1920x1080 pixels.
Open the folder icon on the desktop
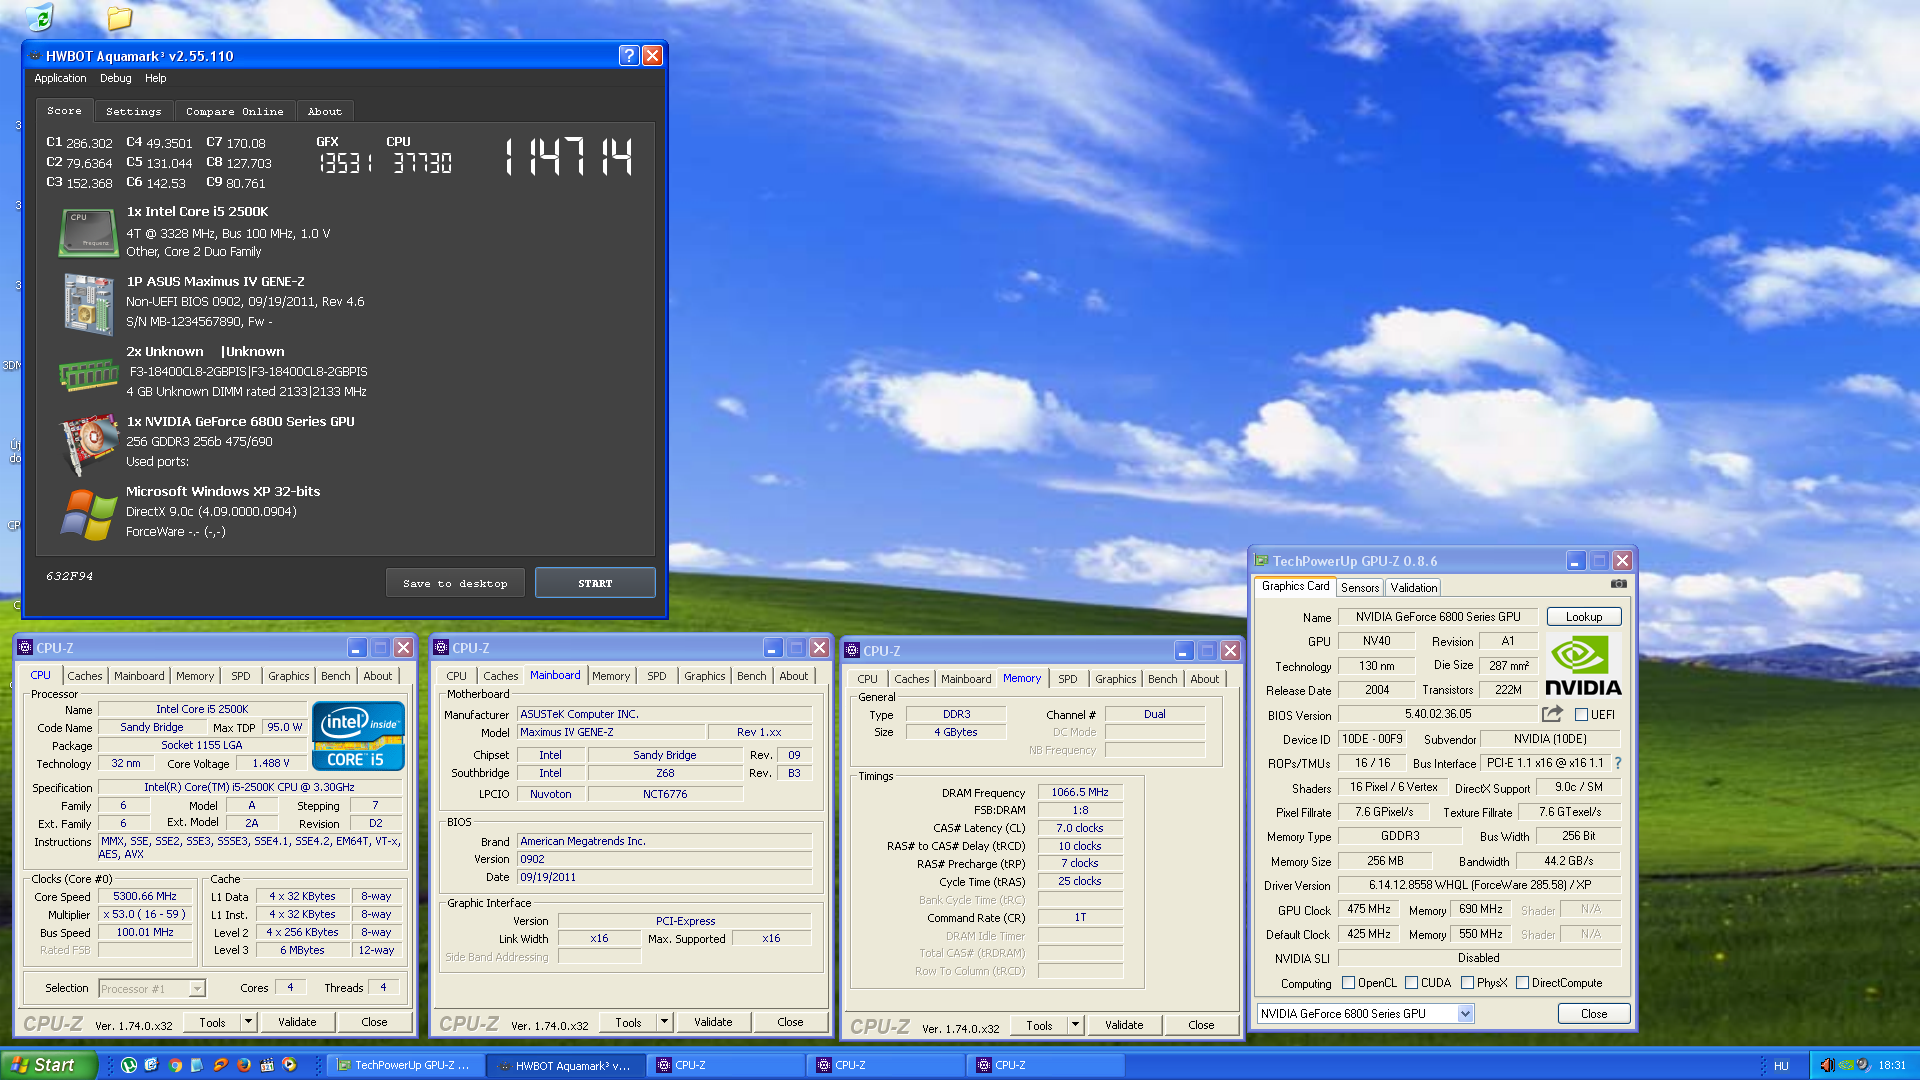point(119,17)
